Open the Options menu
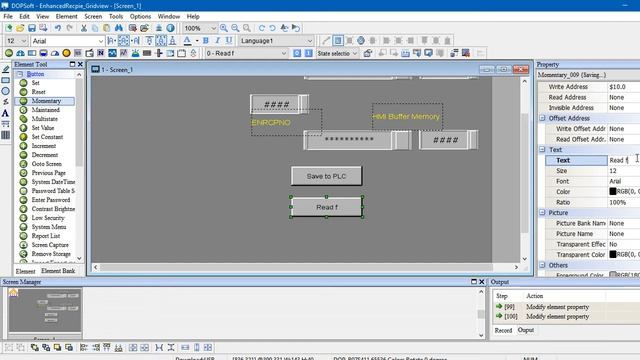 (x=140, y=16)
